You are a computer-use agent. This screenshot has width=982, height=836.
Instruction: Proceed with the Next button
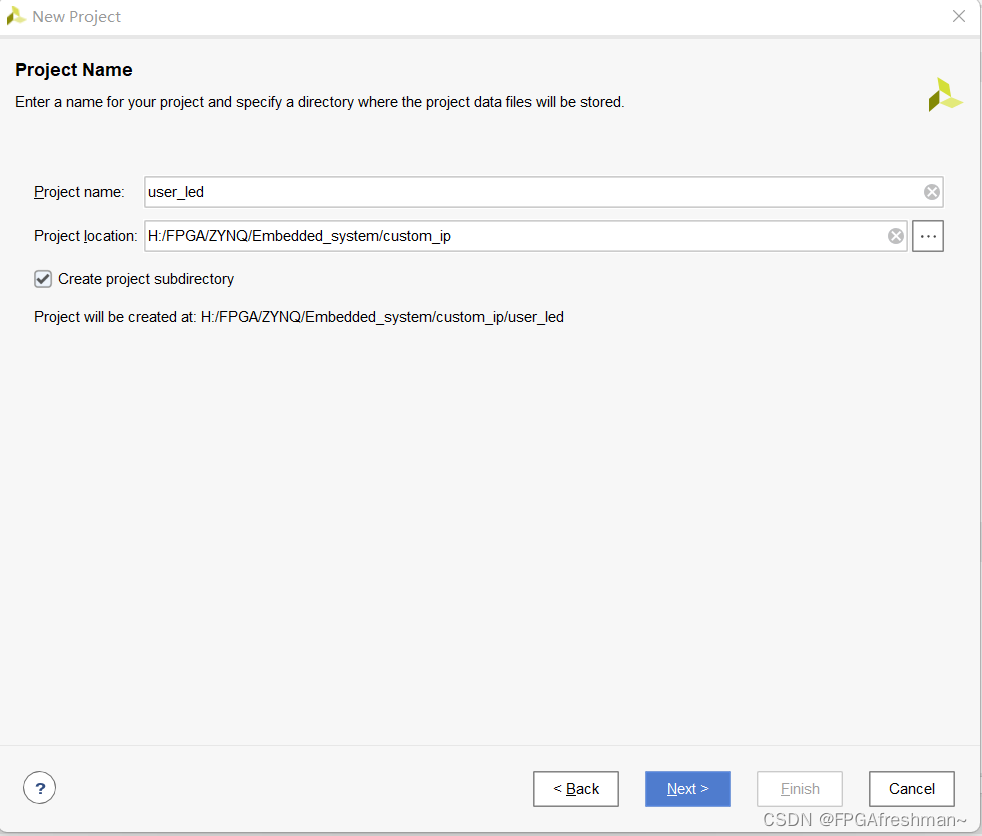coord(687,789)
